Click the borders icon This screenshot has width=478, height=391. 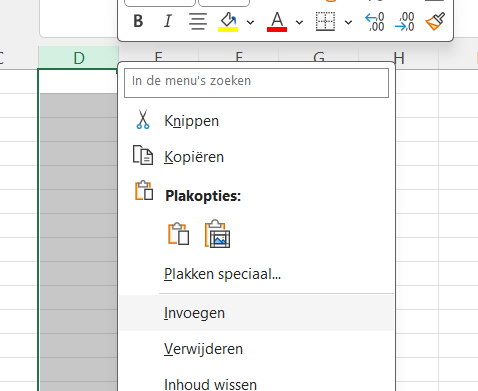pyautogui.click(x=325, y=22)
